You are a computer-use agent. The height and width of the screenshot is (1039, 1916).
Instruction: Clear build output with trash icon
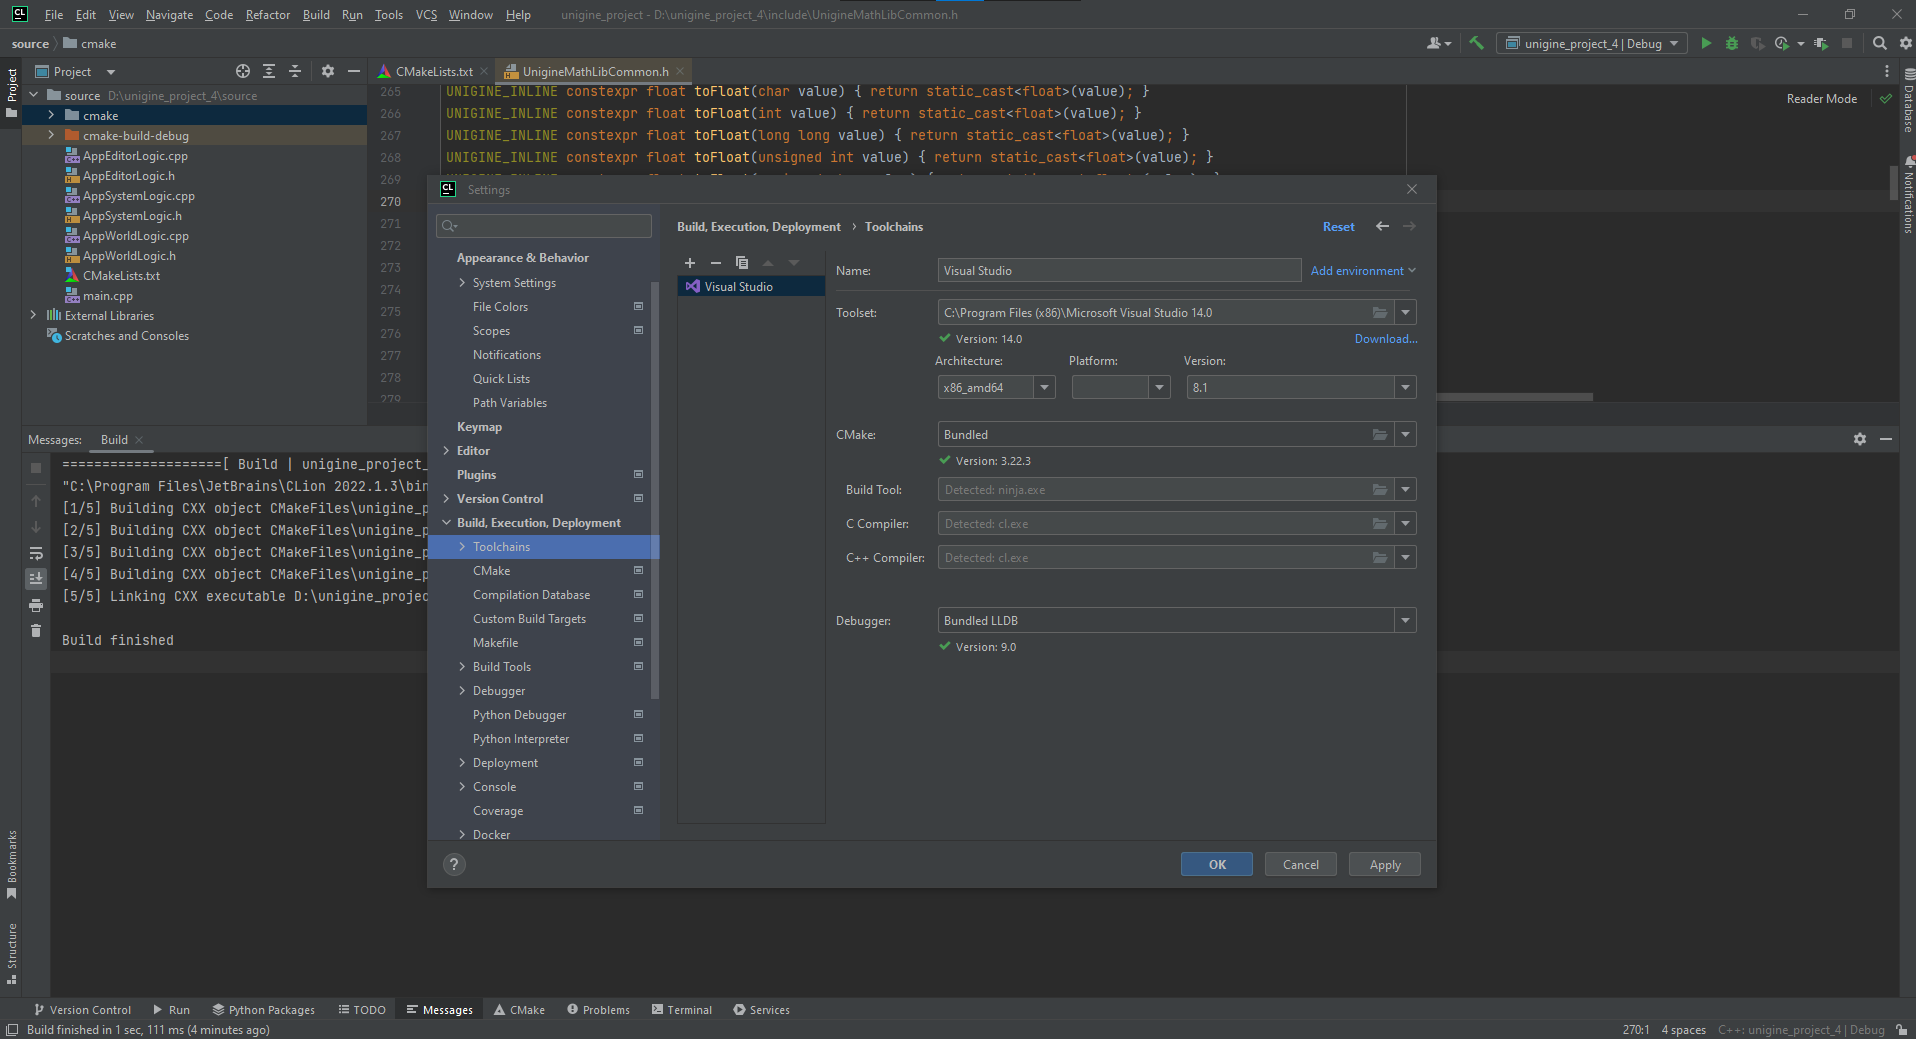(36, 631)
